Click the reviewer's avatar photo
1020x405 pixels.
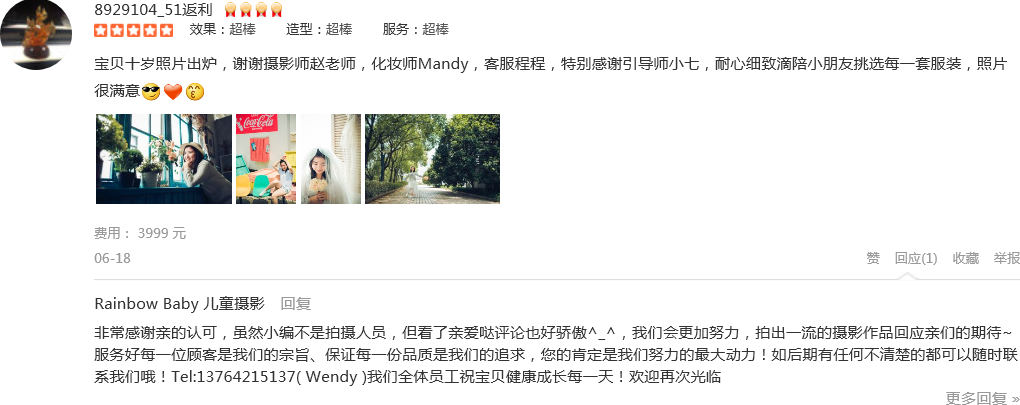coord(36,33)
